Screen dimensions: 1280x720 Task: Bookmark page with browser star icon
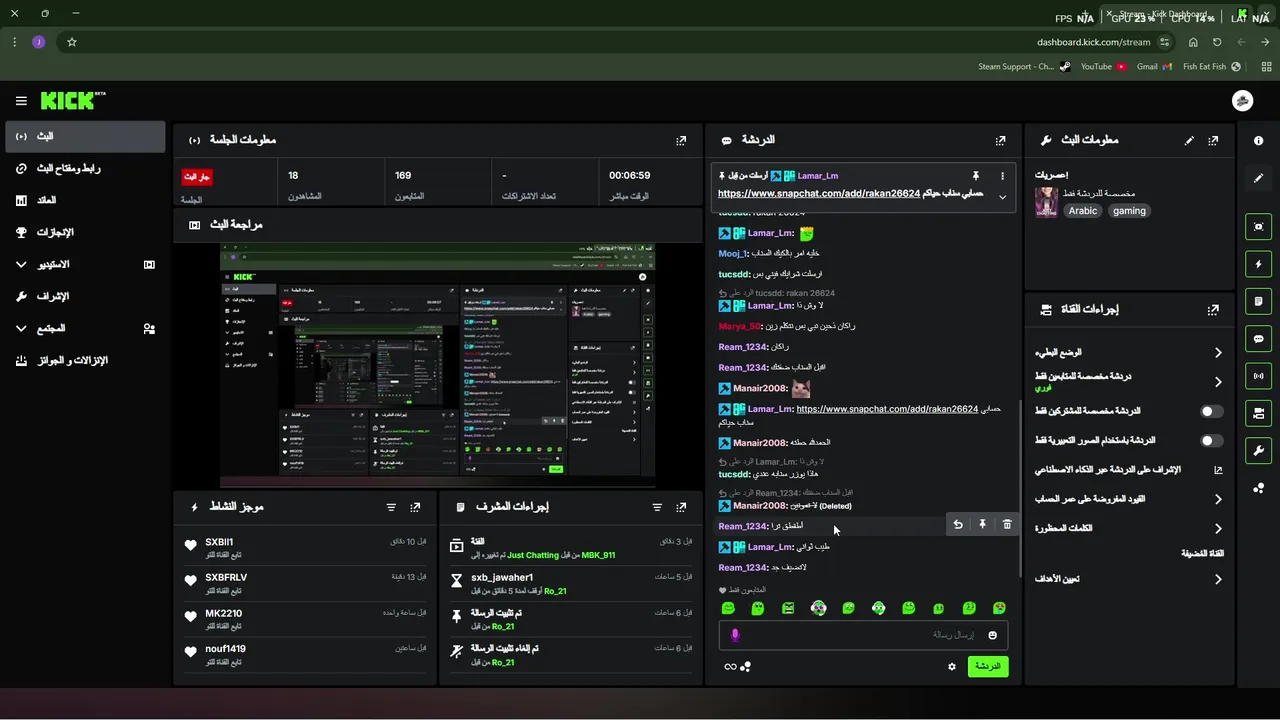click(72, 42)
